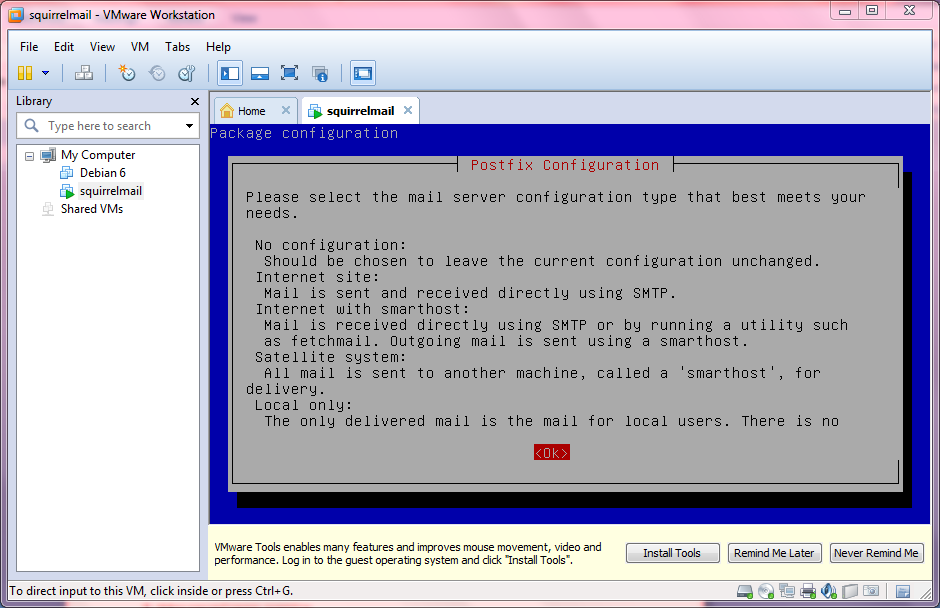Click the Unity mode toolbar icon
The image size is (940, 608).
pyautogui.click(x=320, y=74)
